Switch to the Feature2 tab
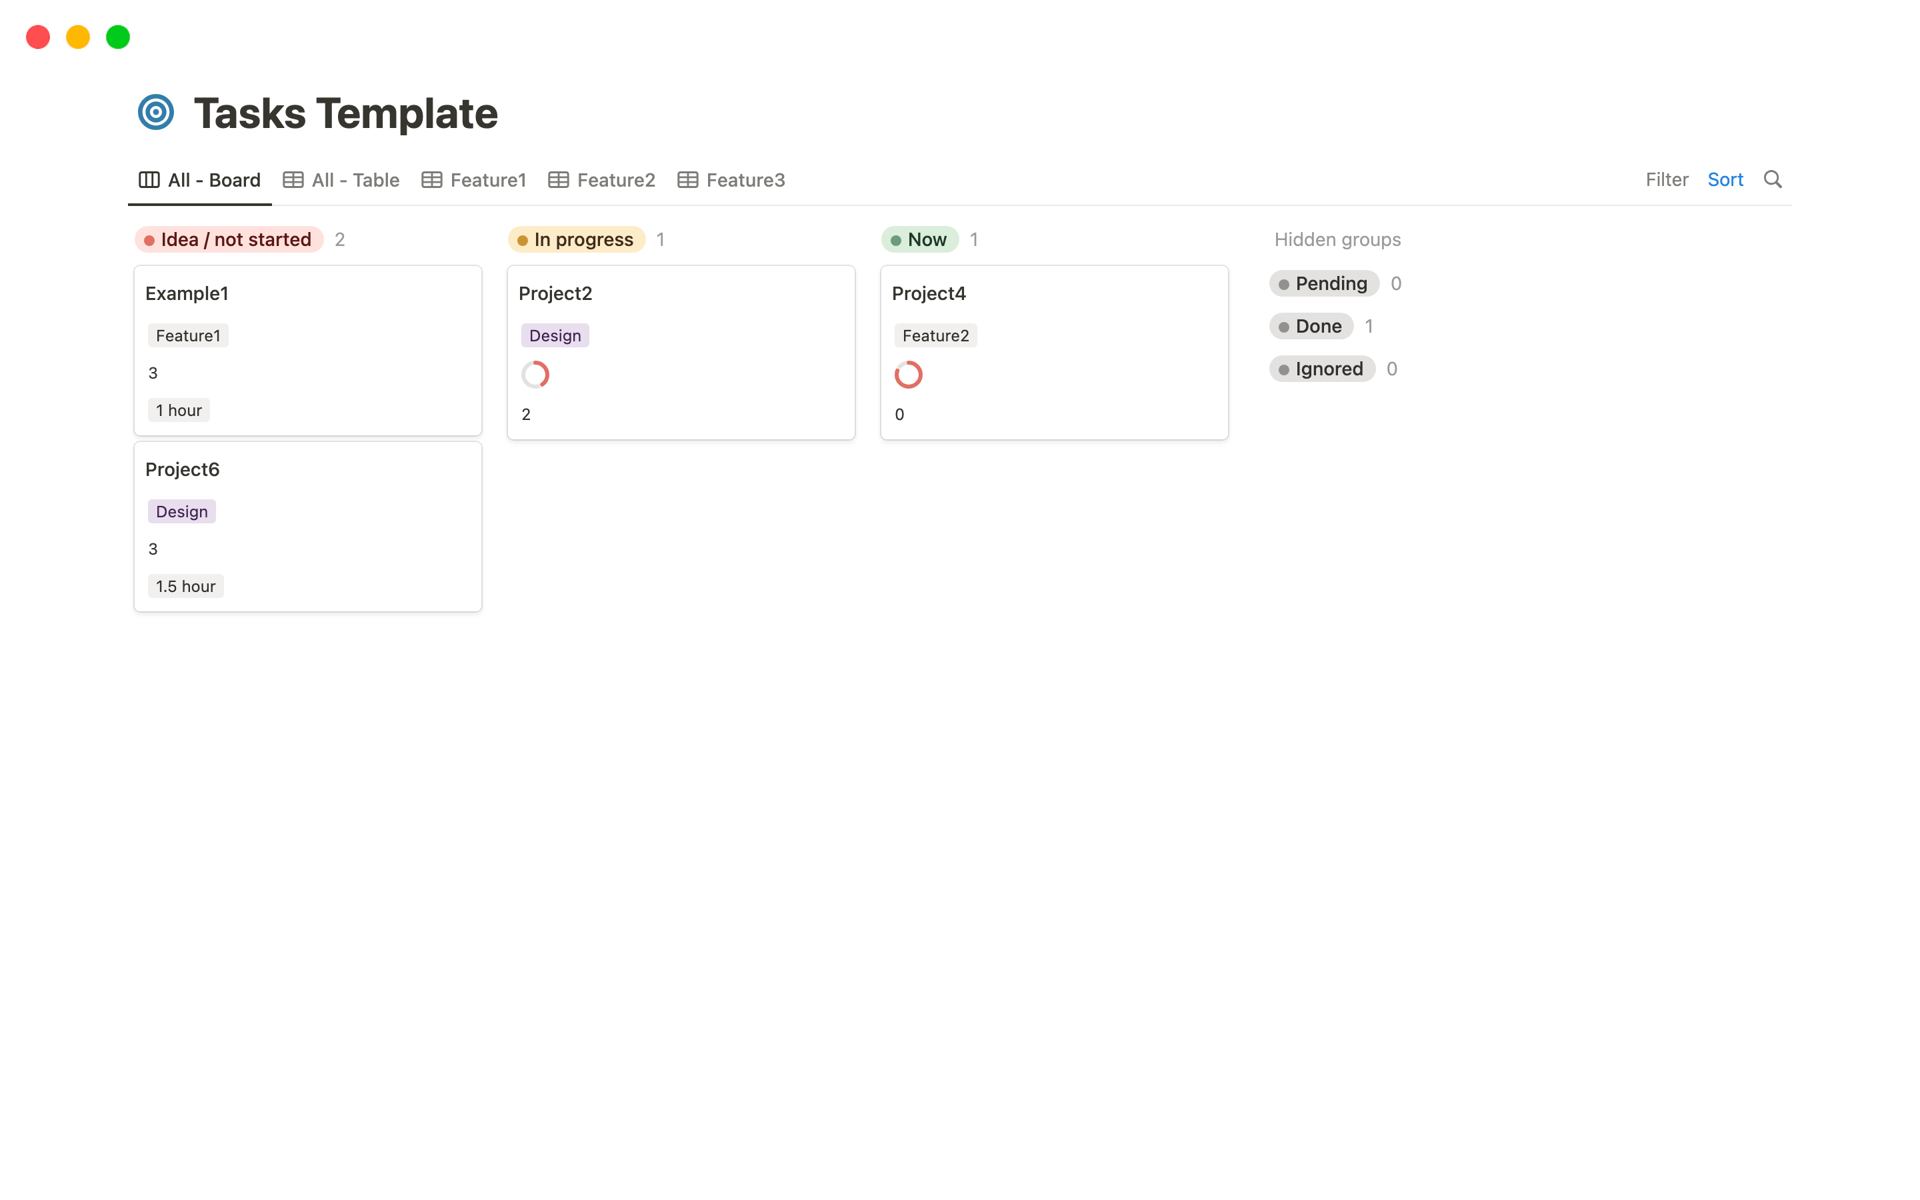This screenshot has width=1920, height=1200. (x=616, y=180)
